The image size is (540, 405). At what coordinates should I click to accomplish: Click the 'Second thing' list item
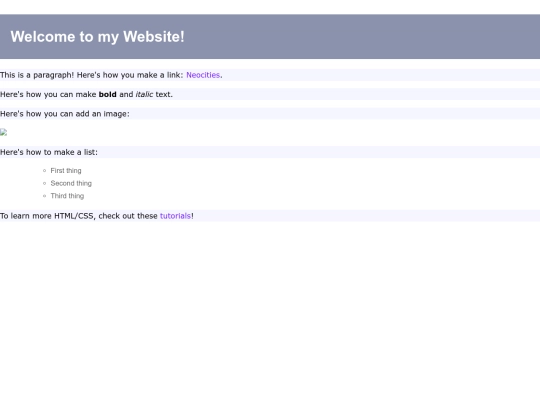click(71, 183)
